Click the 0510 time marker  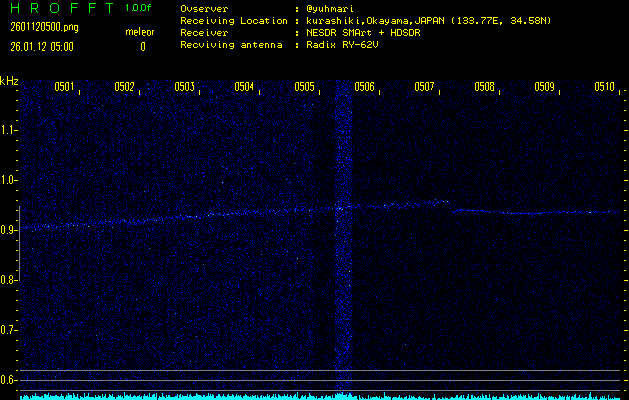(x=604, y=87)
